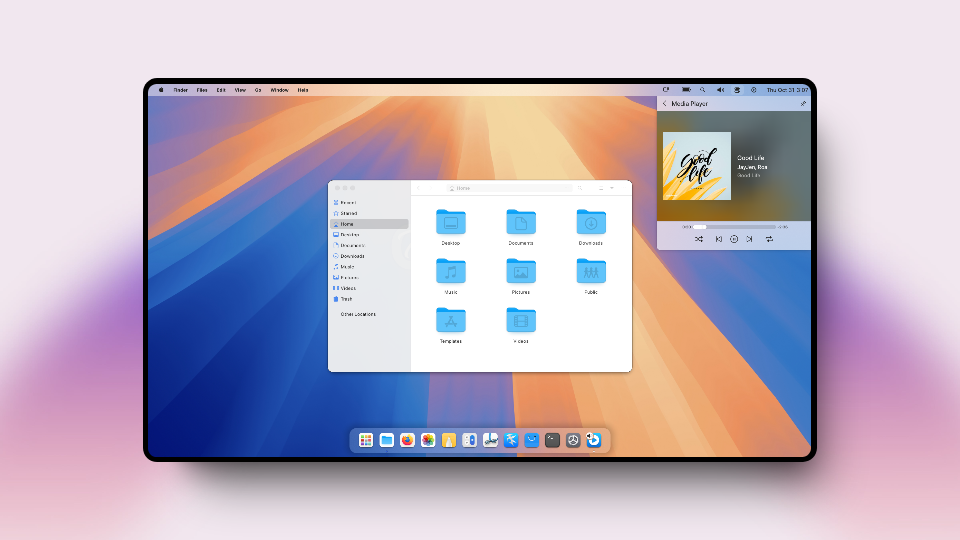Open the Edit menu

pyautogui.click(x=221, y=90)
